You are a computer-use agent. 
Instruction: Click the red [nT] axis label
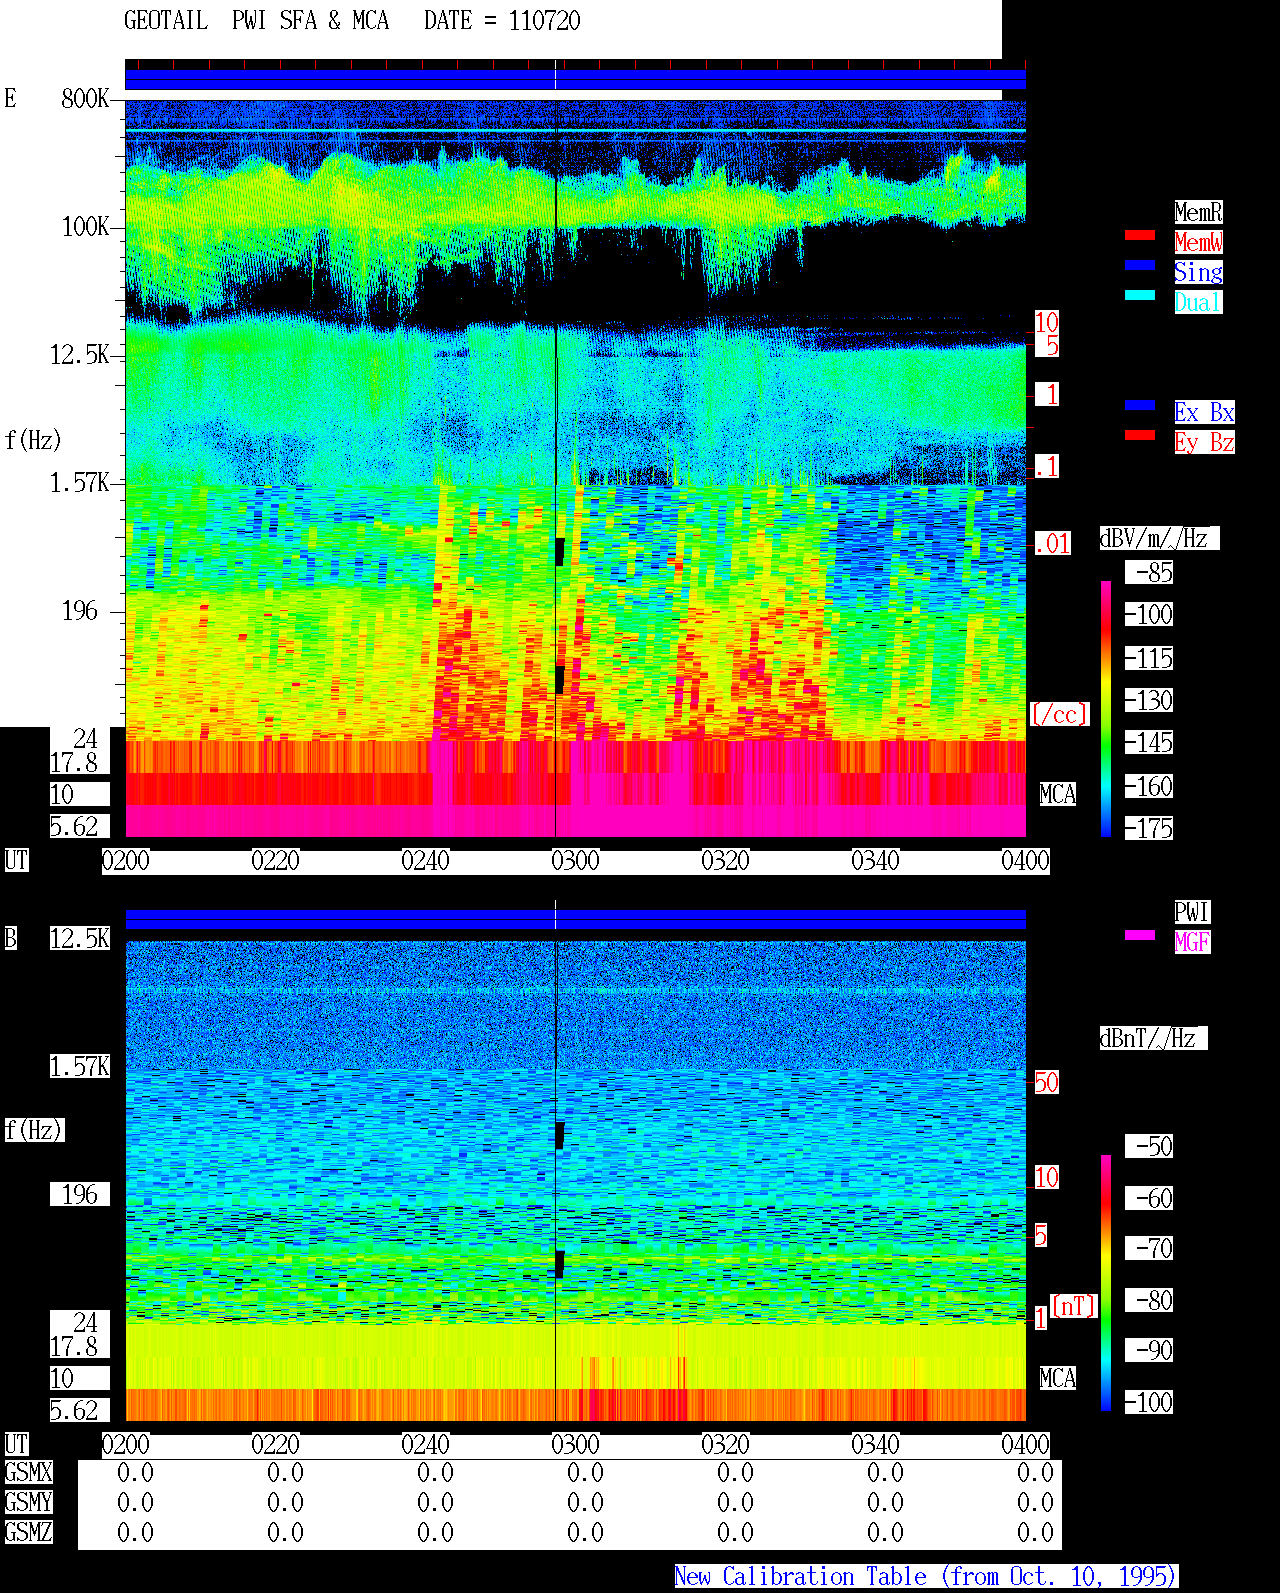point(1073,1306)
